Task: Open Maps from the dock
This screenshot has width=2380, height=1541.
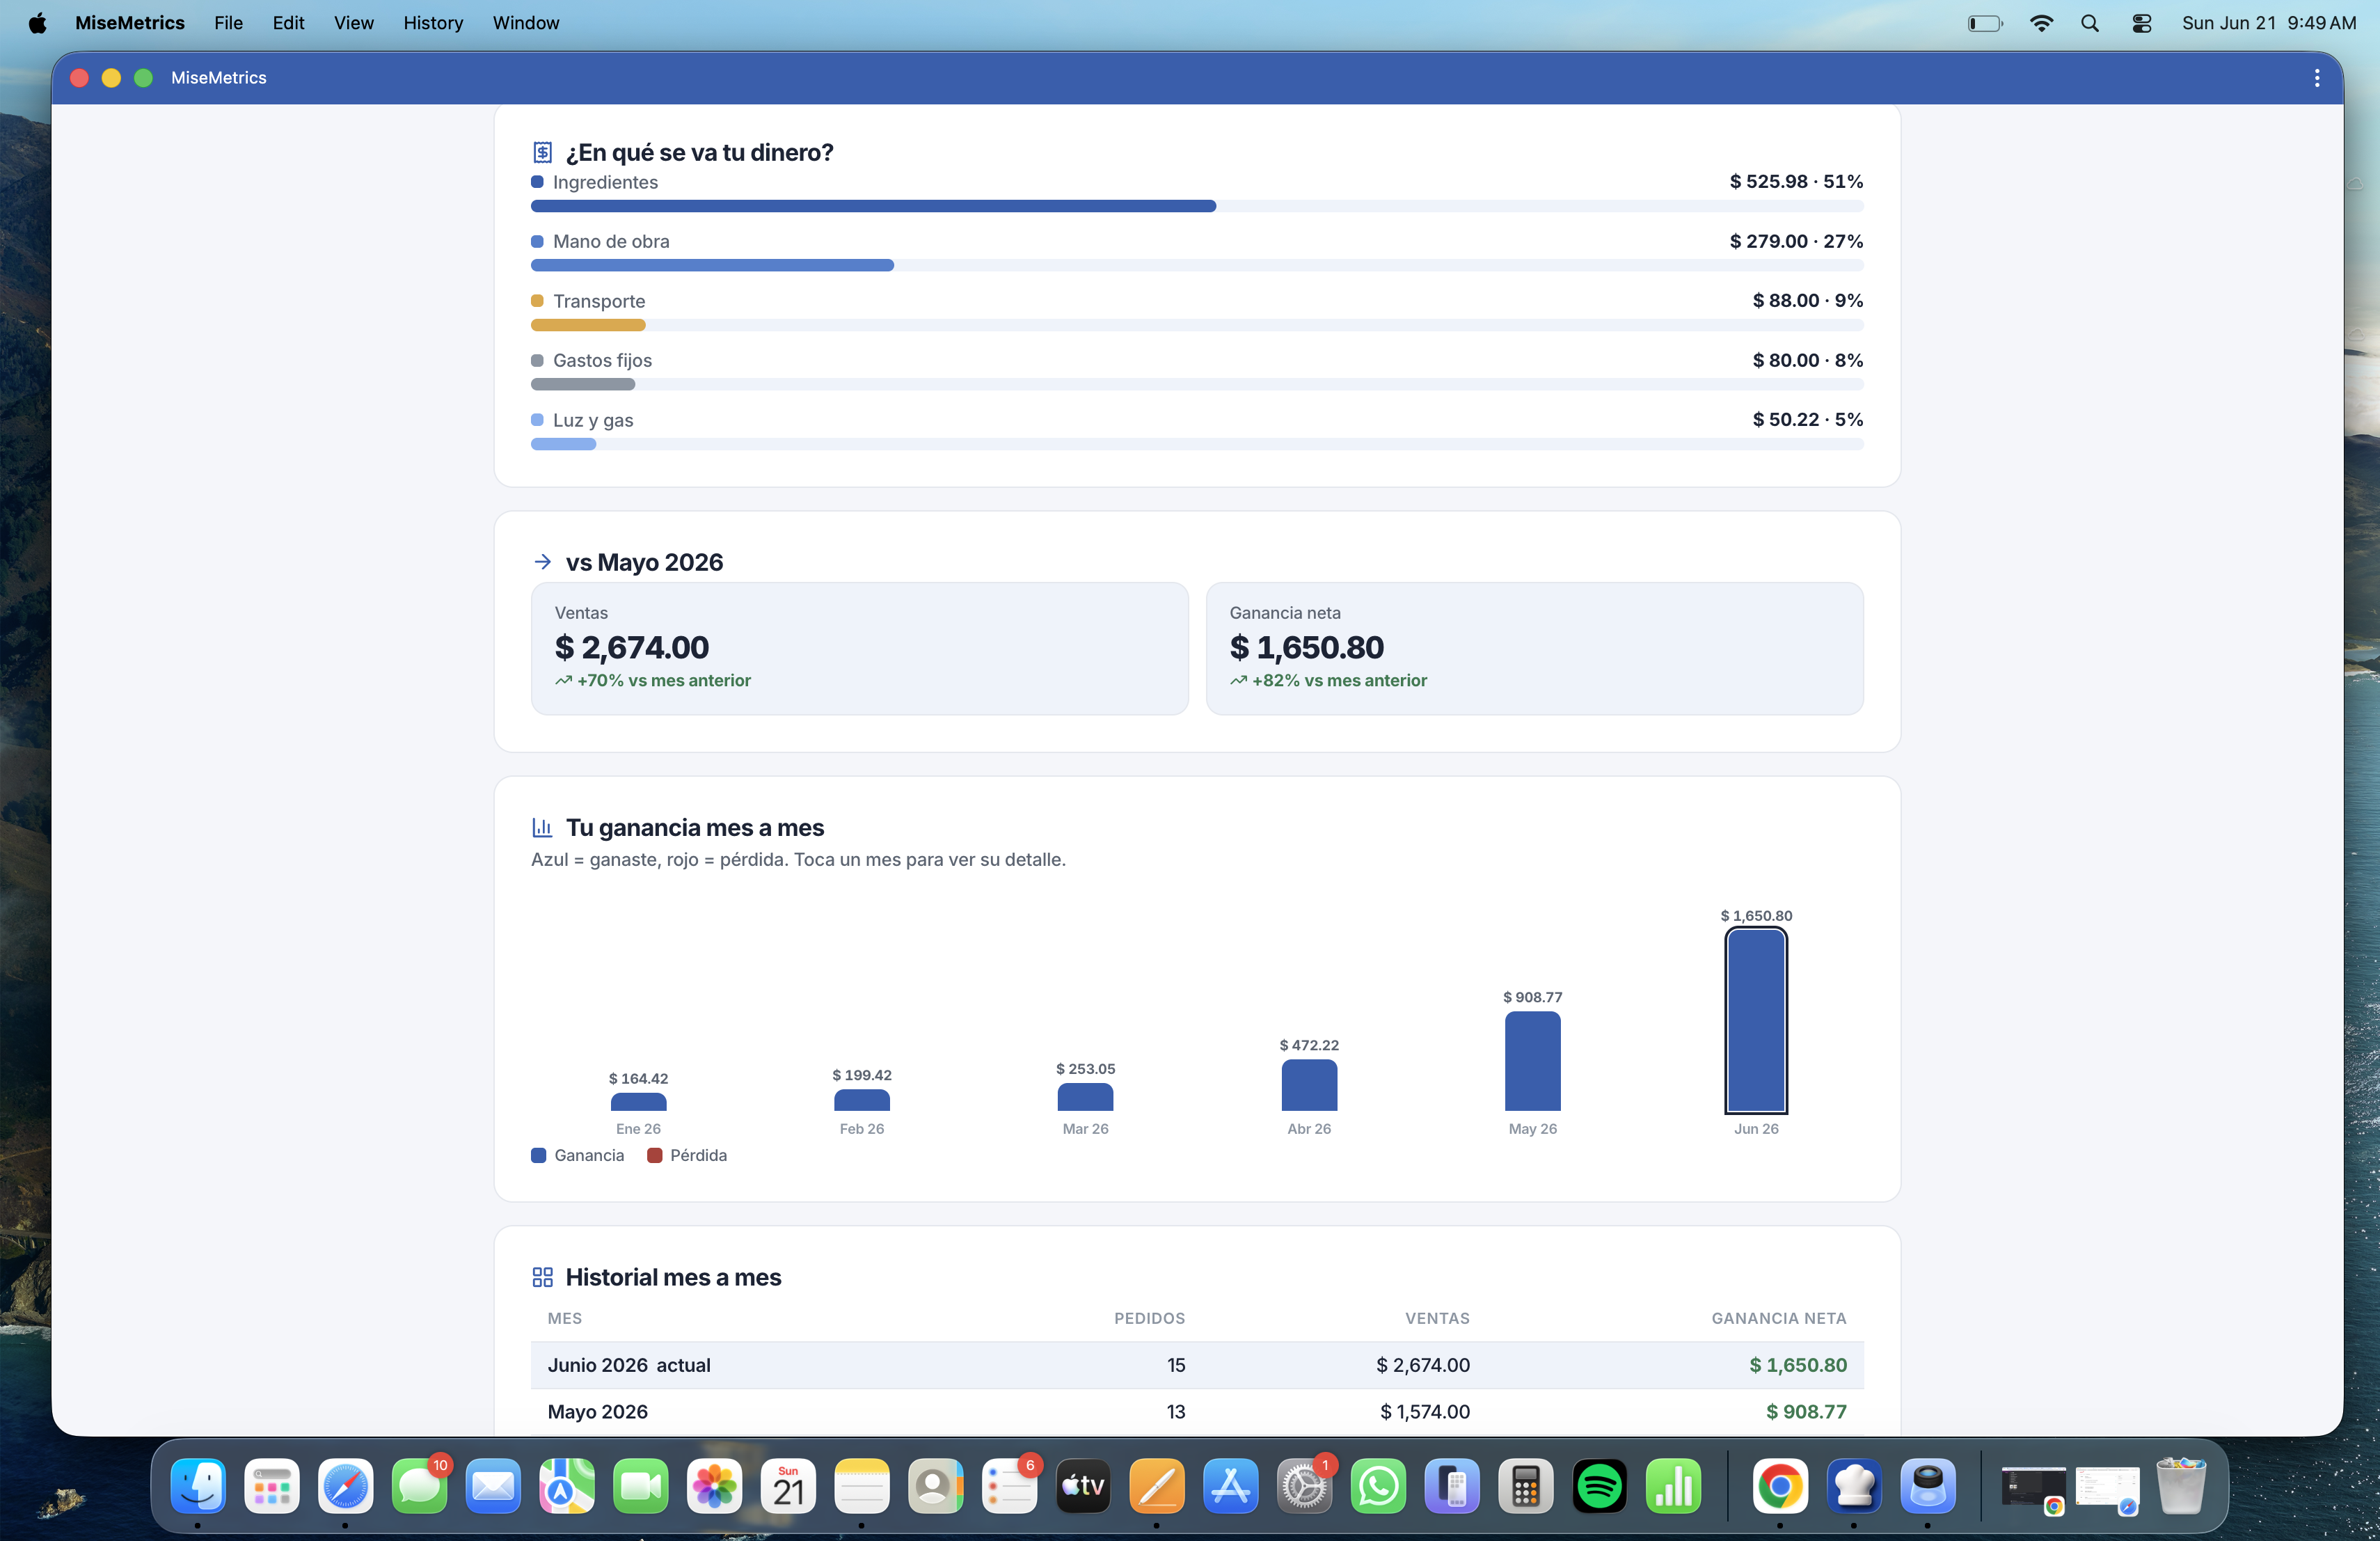Action: pyautogui.click(x=567, y=1486)
